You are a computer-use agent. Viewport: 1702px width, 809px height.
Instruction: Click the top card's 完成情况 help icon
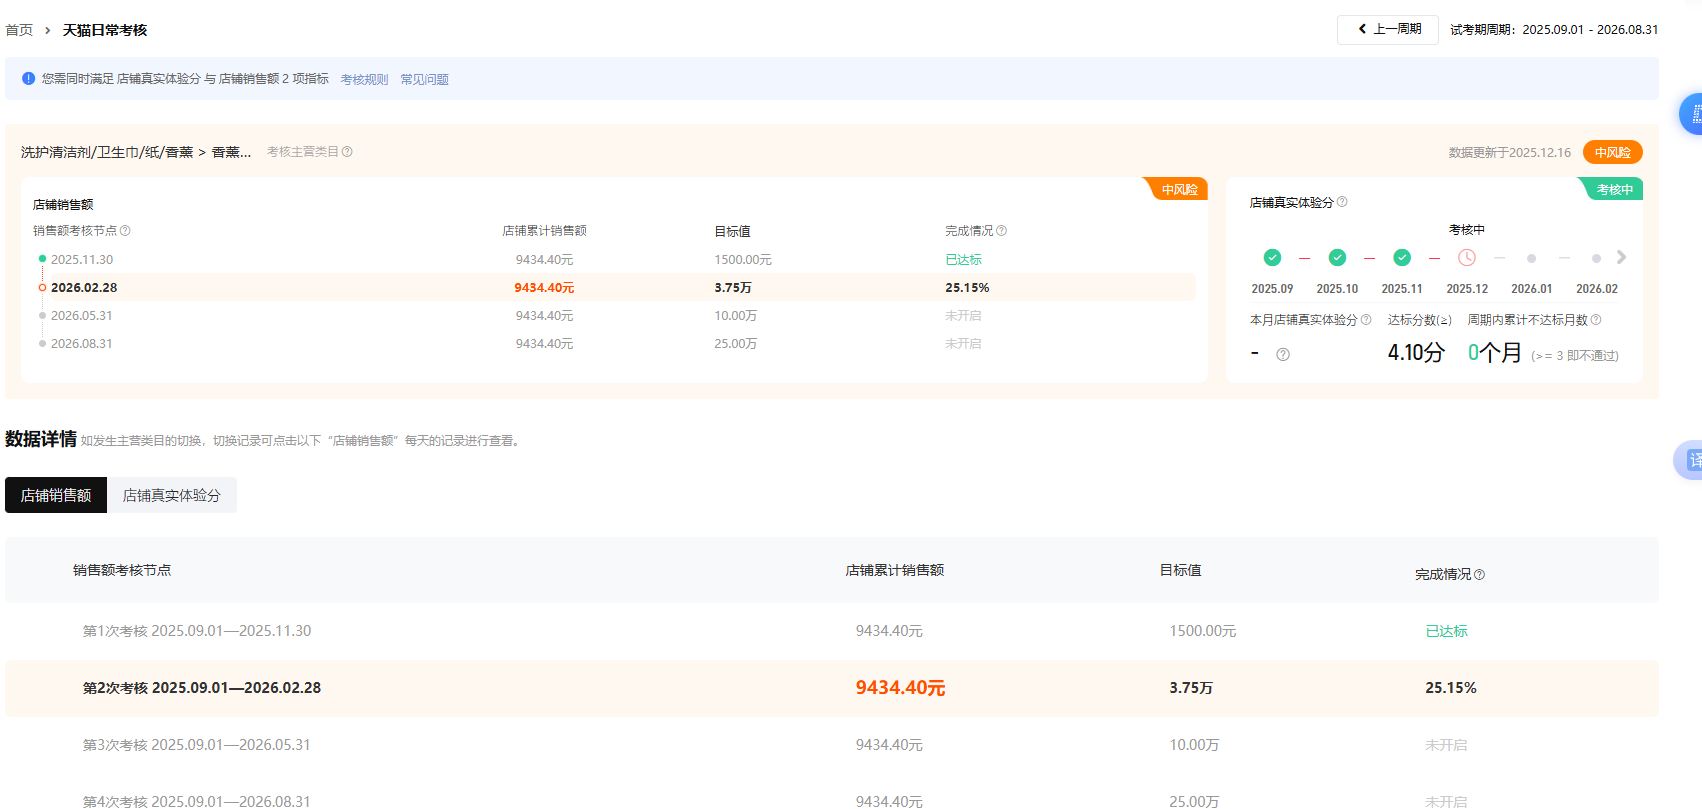(x=1001, y=231)
